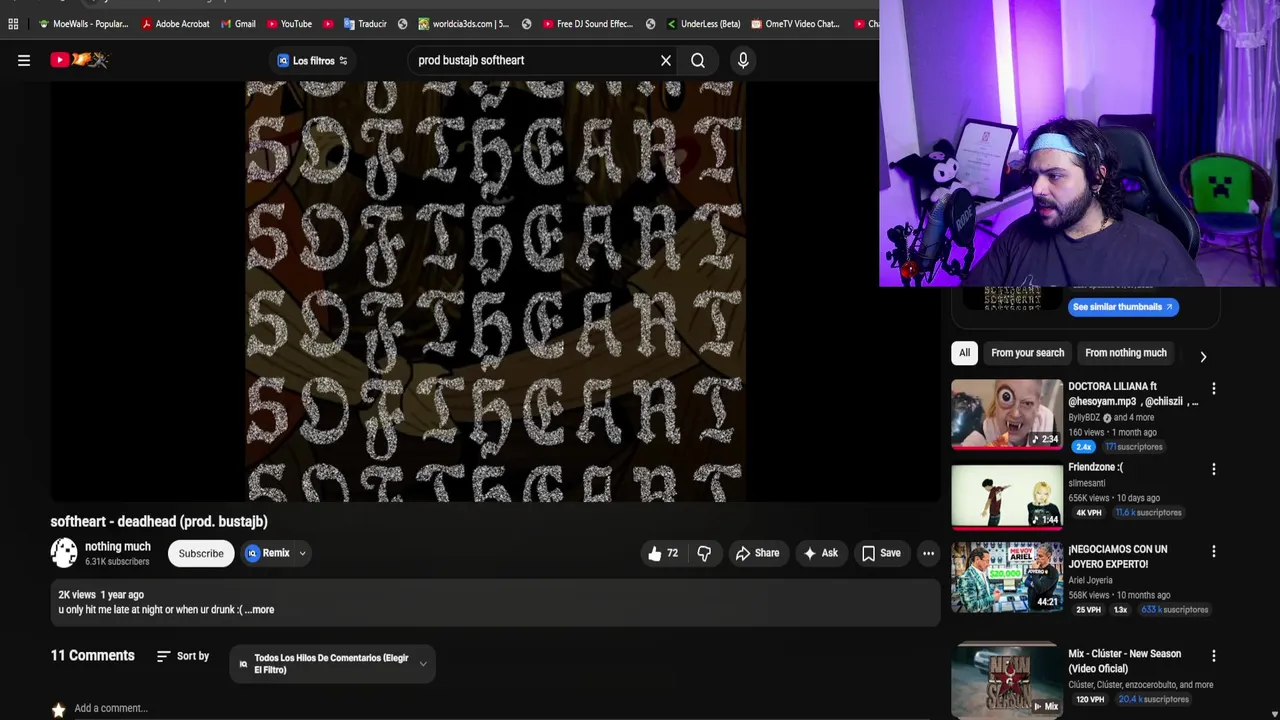This screenshot has height=720, width=1280.
Task: Open the Friendzone :( video title
Action: (1095, 467)
